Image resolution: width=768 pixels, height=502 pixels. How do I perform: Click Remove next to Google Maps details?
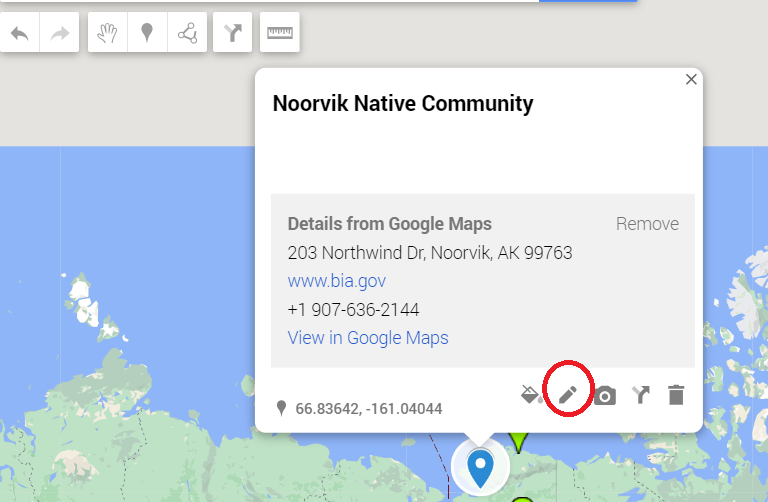(x=647, y=224)
